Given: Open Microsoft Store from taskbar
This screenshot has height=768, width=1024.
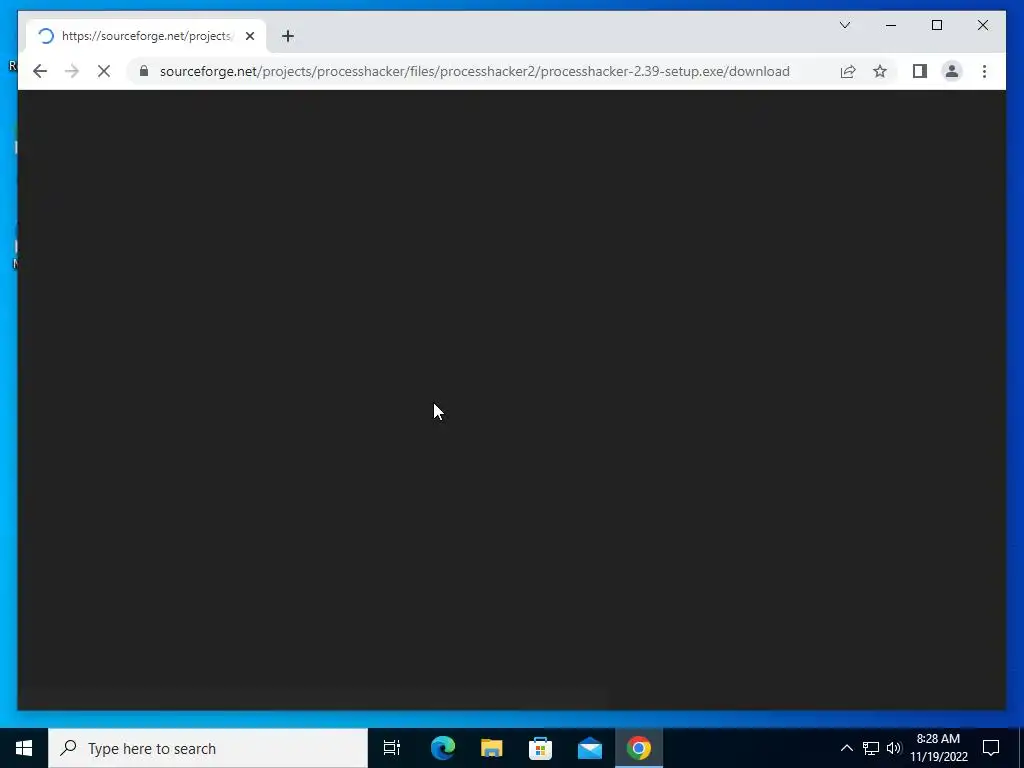Looking at the screenshot, I should pyautogui.click(x=541, y=748).
